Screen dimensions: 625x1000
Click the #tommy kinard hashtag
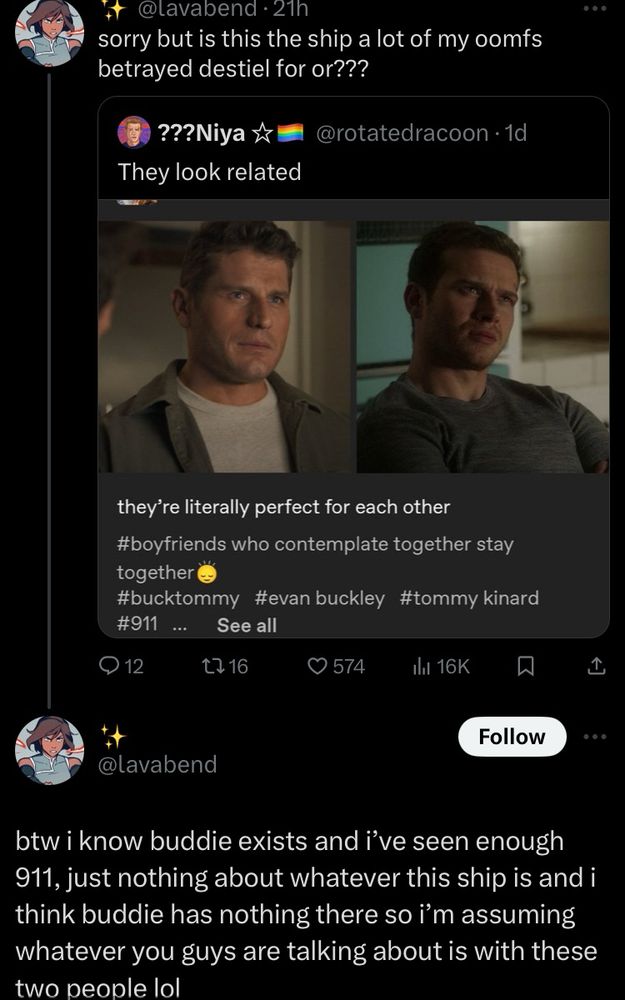coord(469,598)
